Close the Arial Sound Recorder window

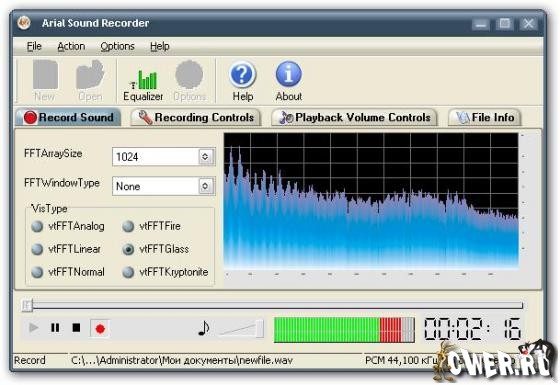coord(528,24)
